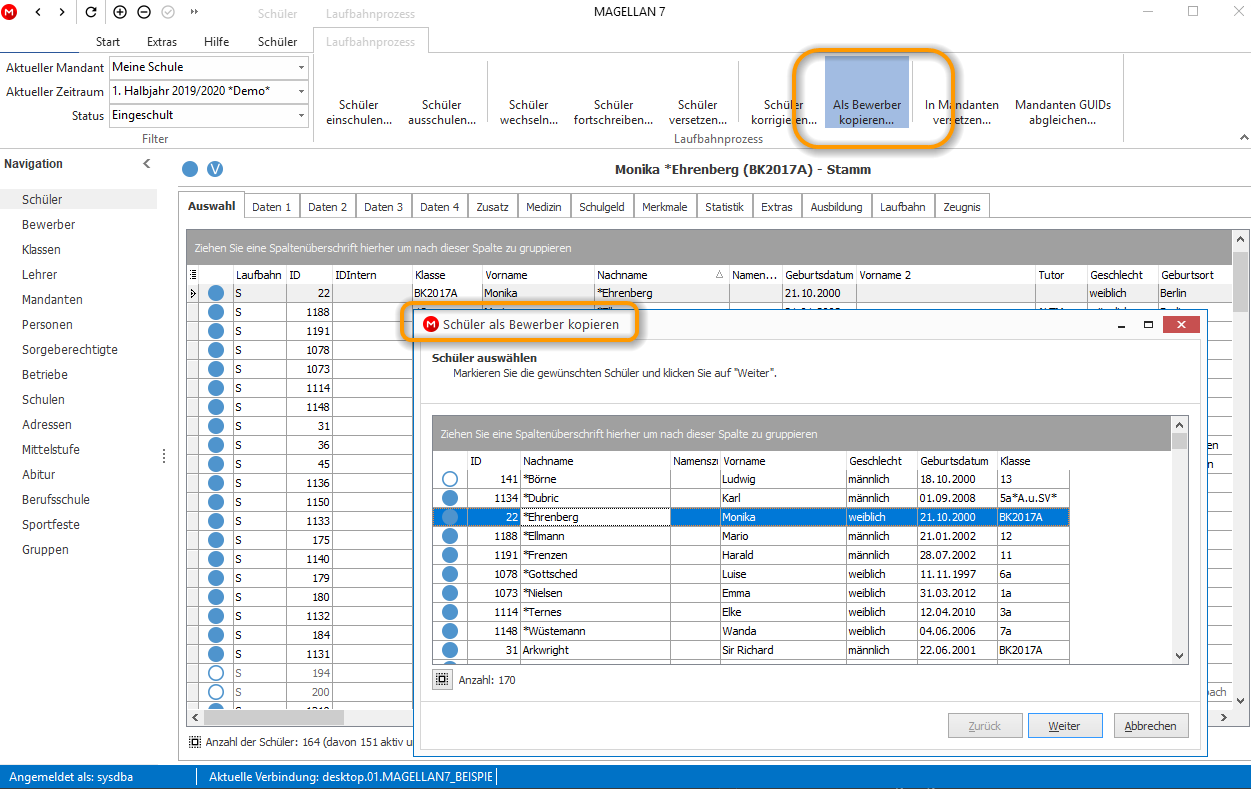Image resolution: width=1251 pixels, height=789 pixels.
Task: Collapse the Navigation pane arrow
Action: click(146, 164)
